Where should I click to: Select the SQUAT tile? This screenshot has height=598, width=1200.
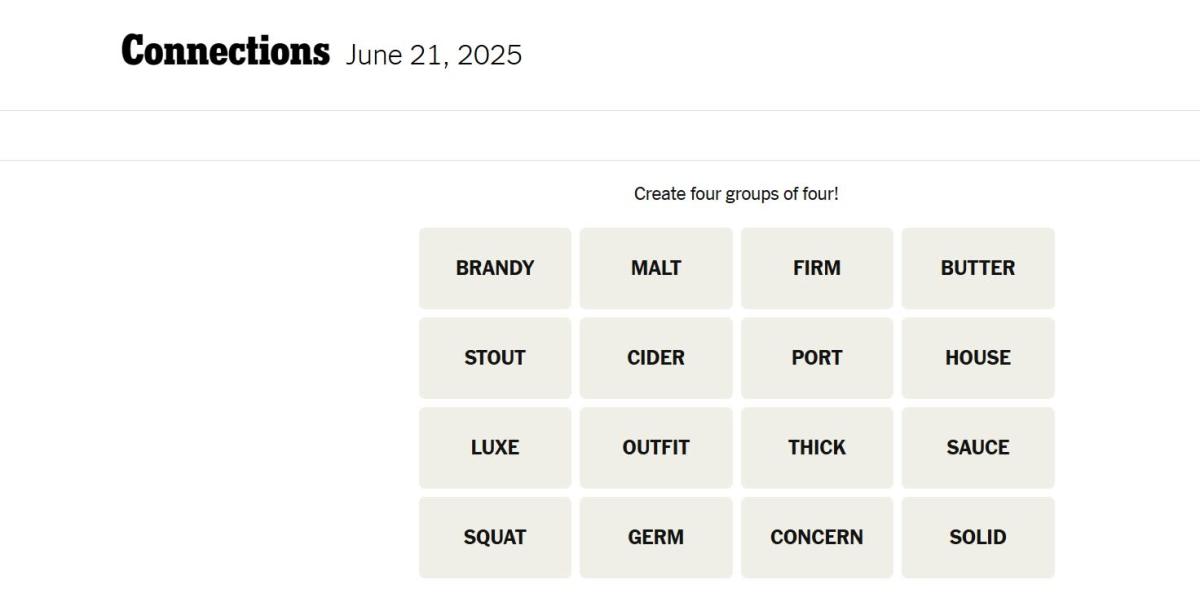(x=495, y=537)
